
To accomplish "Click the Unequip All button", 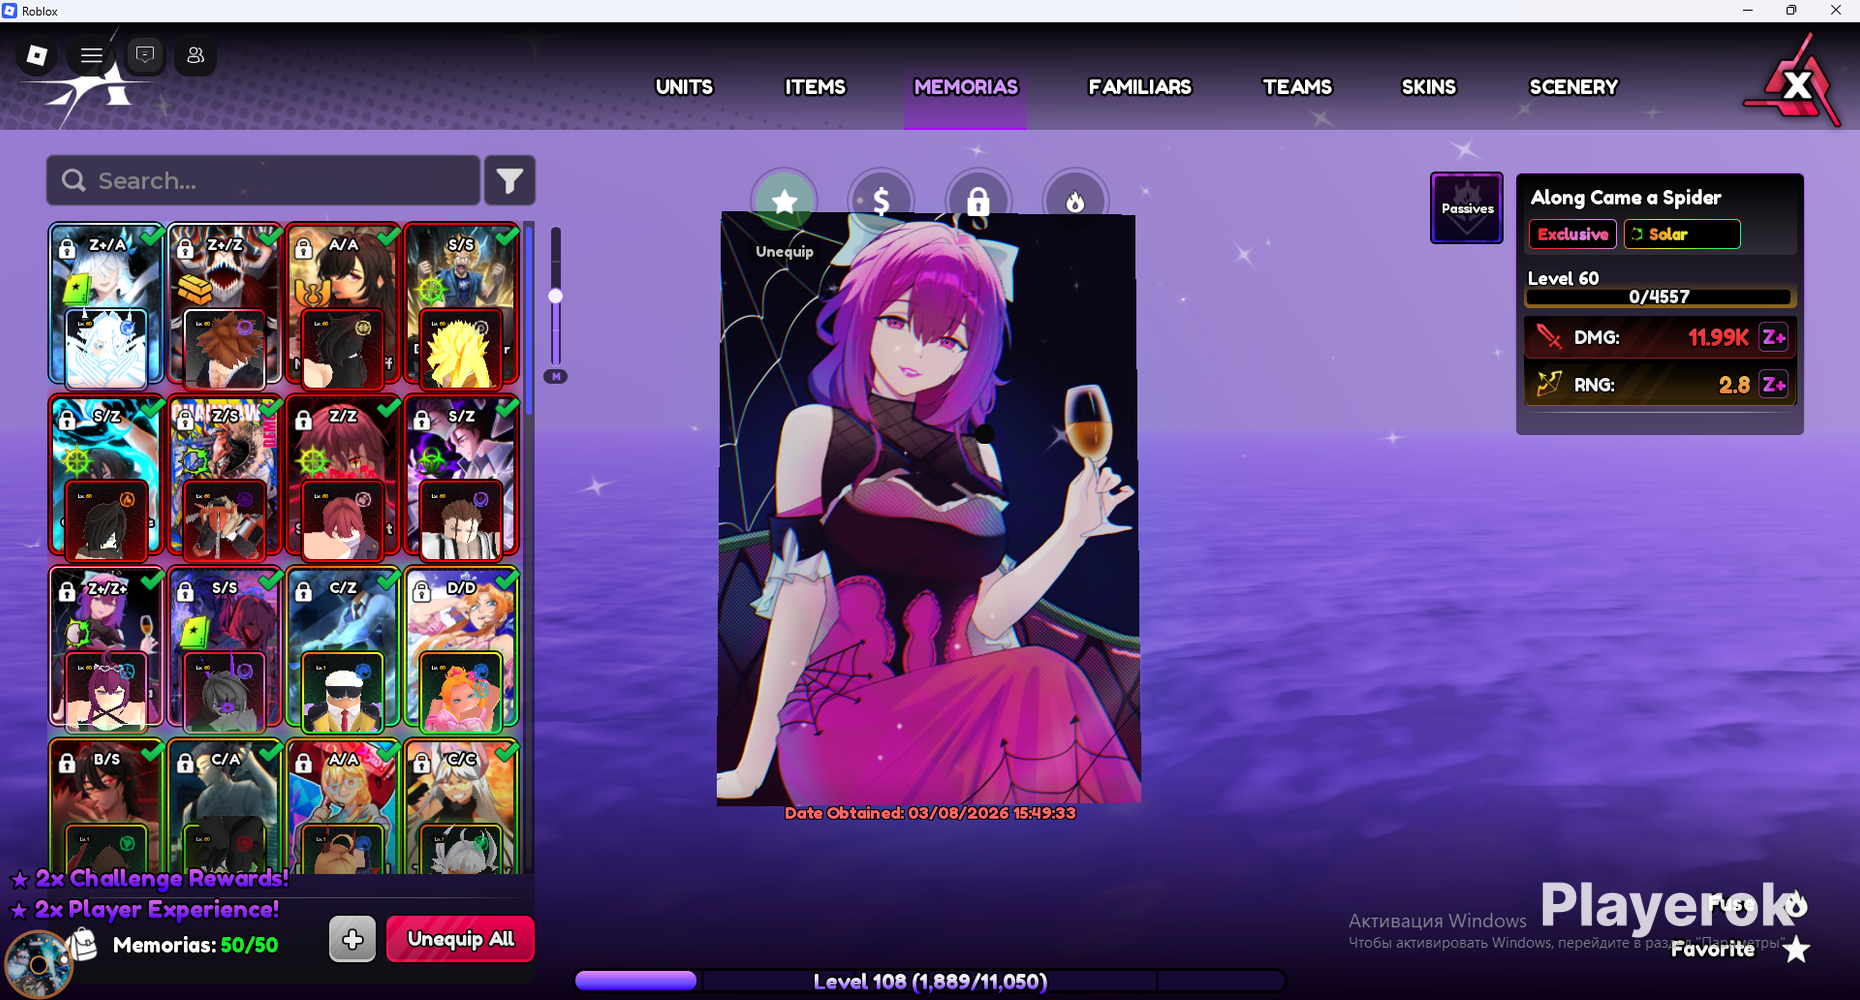I will (461, 939).
